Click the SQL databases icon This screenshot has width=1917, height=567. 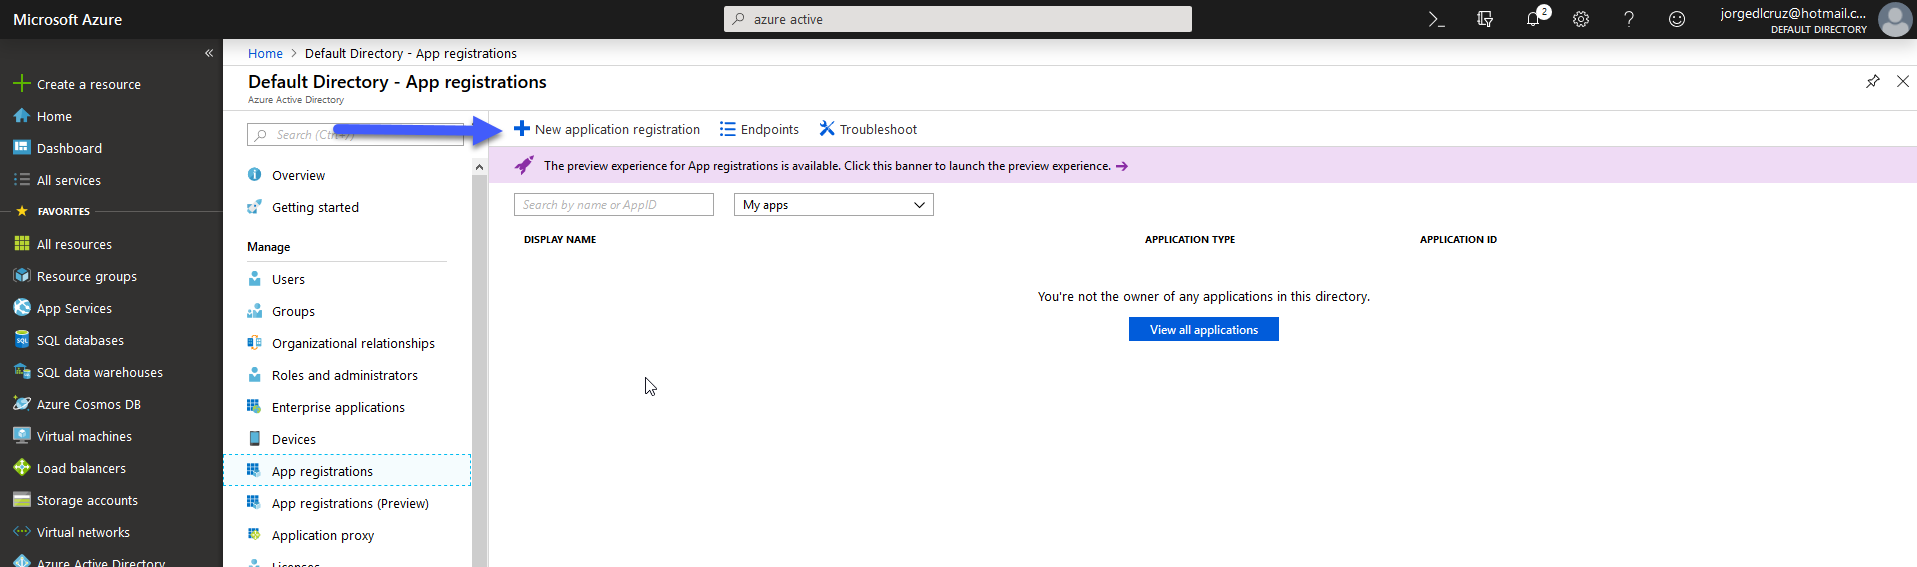coord(22,340)
